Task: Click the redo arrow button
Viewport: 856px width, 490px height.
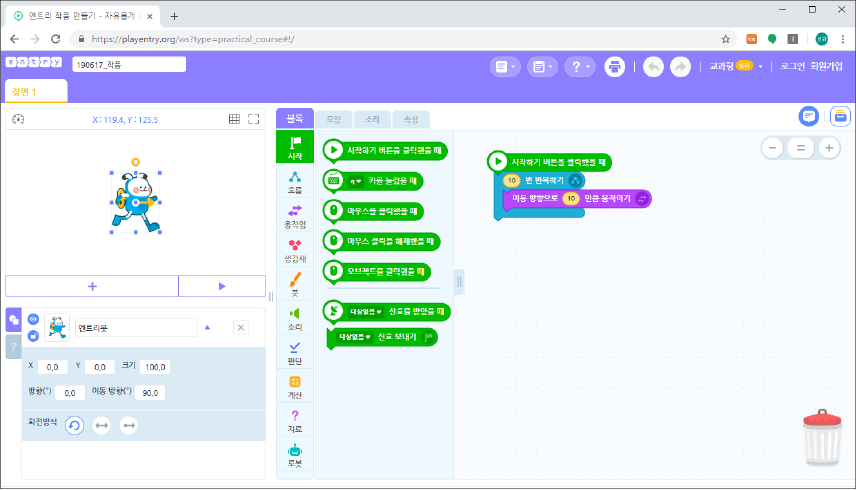Action: click(x=680, y=66)
